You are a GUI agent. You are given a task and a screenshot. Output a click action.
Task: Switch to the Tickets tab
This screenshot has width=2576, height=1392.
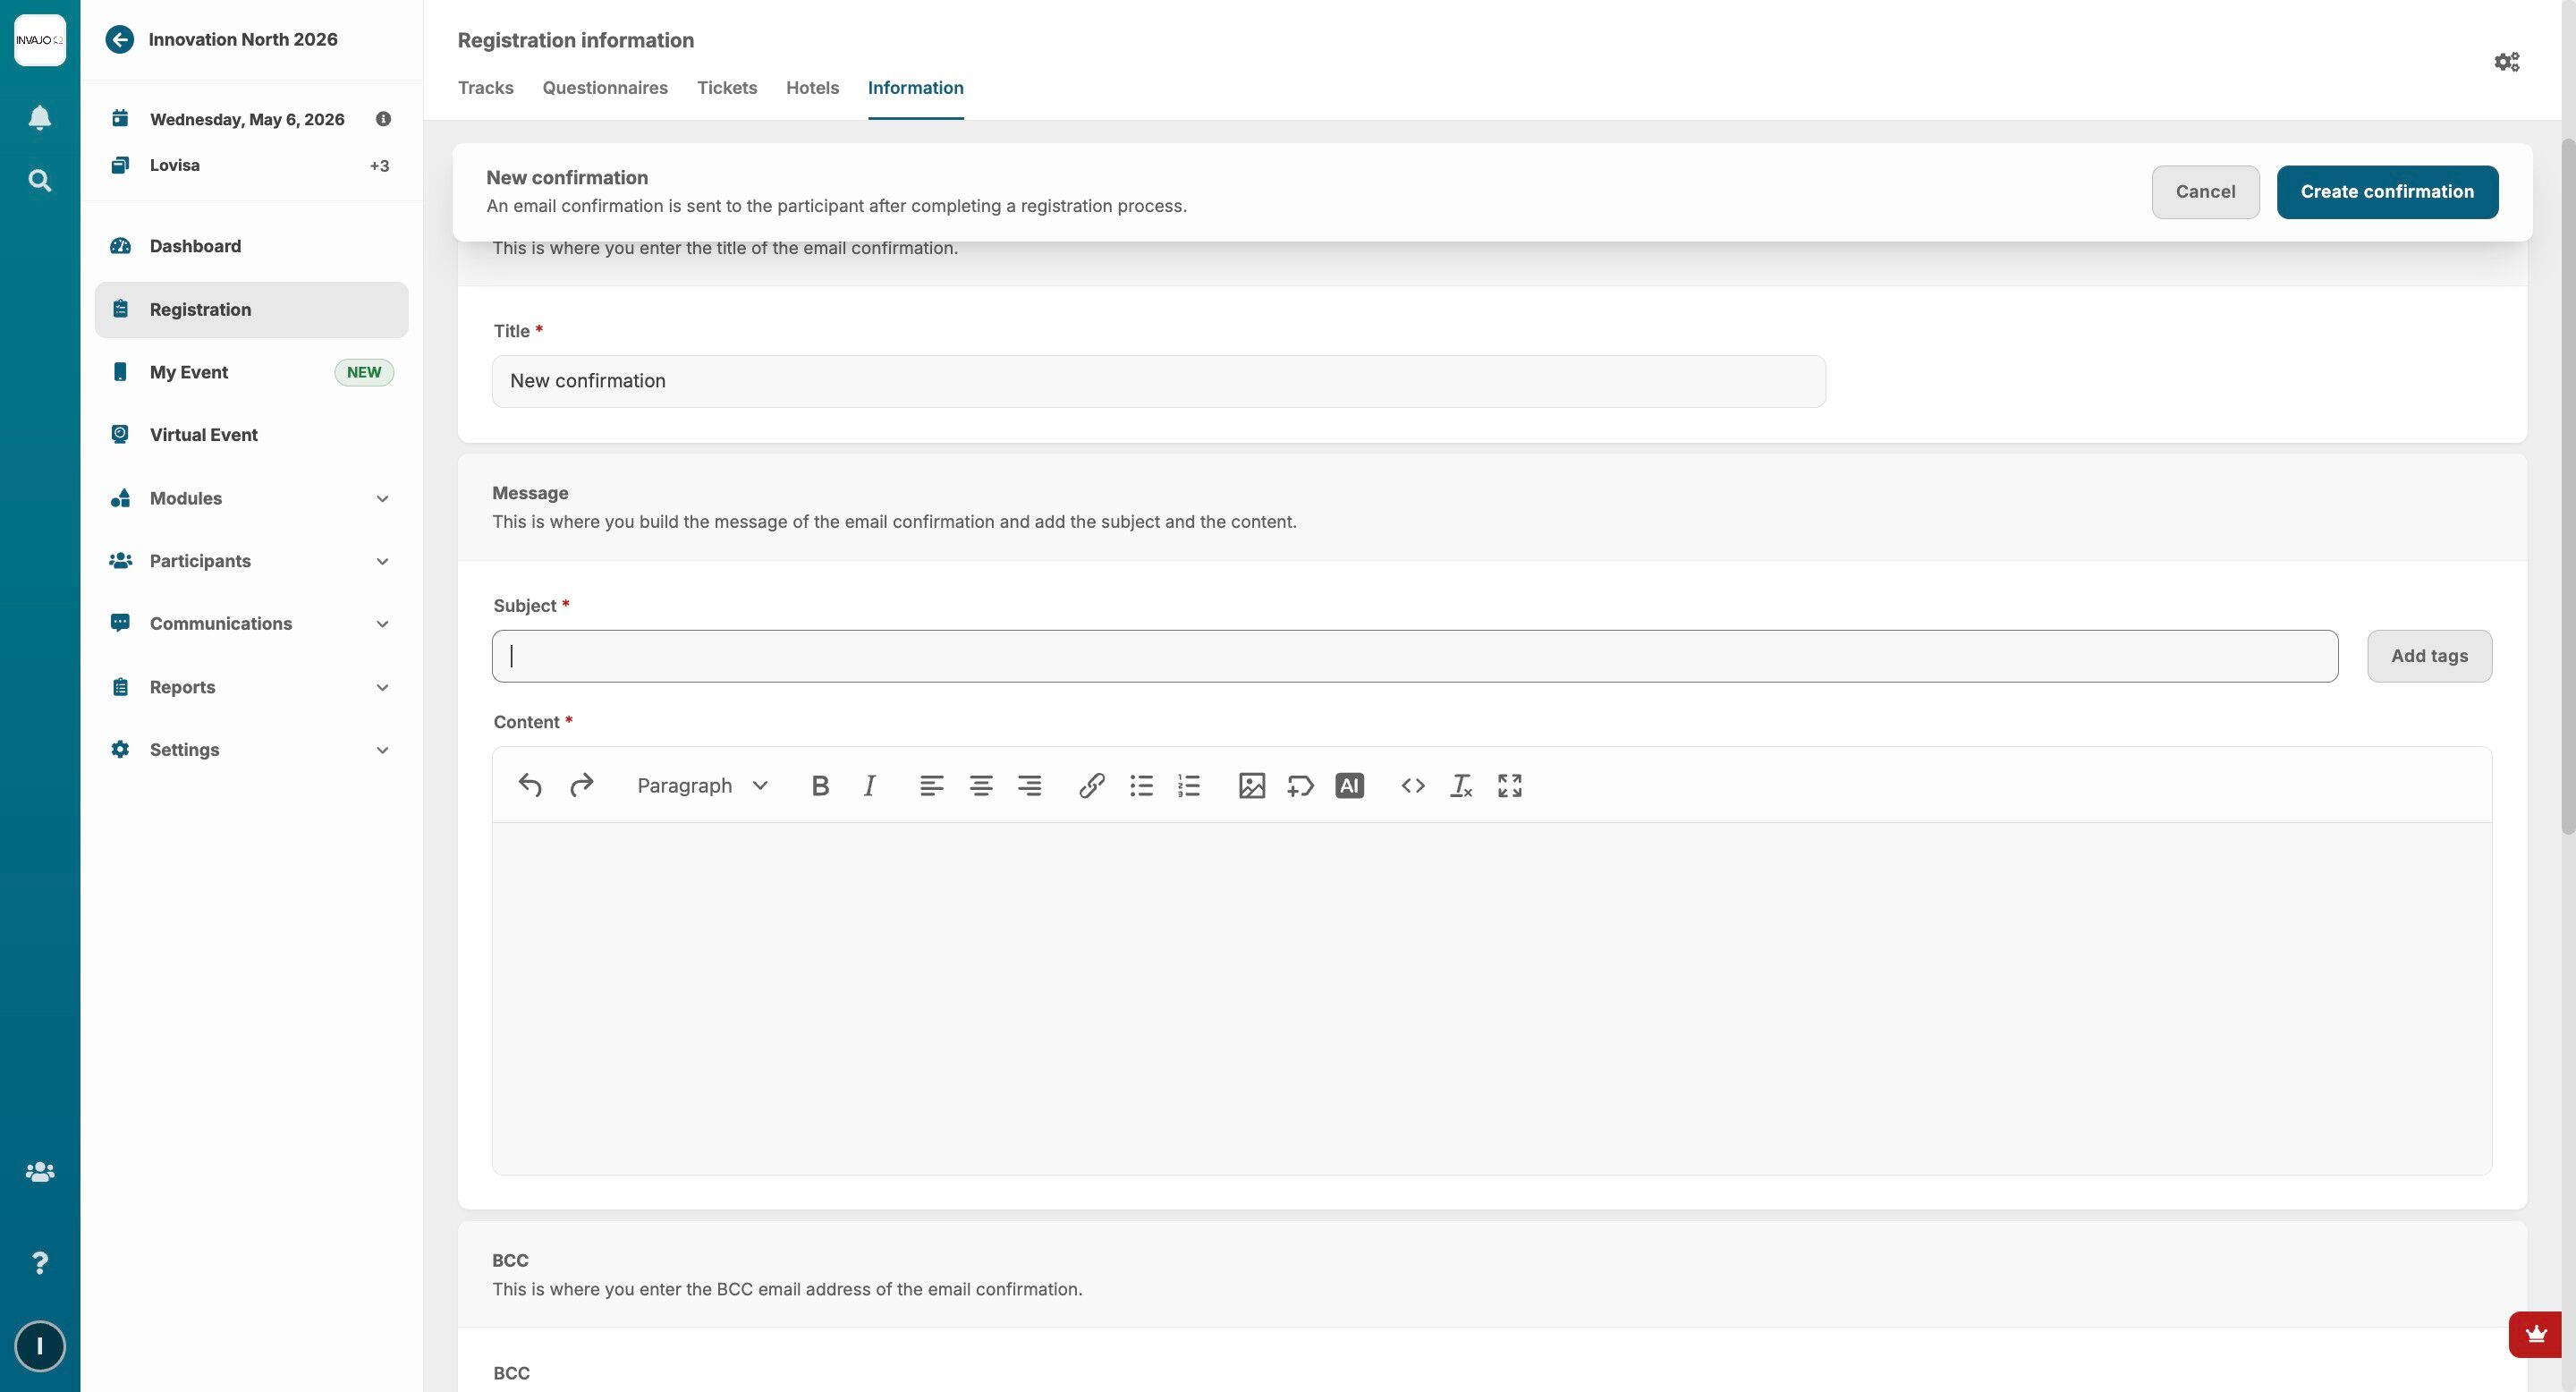coord(727,88)
